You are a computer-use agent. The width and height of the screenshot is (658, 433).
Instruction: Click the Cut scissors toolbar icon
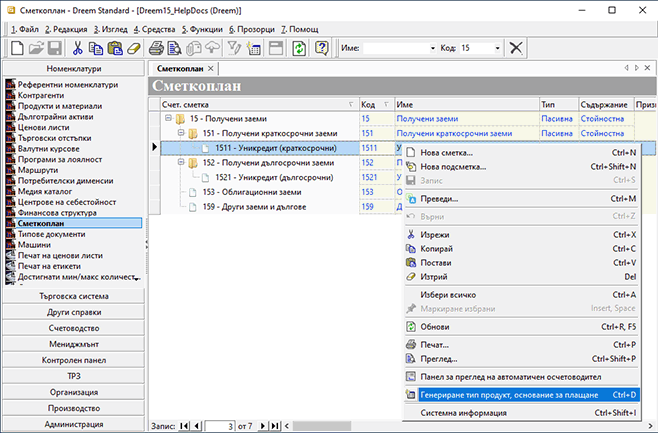tap(78, 48)
